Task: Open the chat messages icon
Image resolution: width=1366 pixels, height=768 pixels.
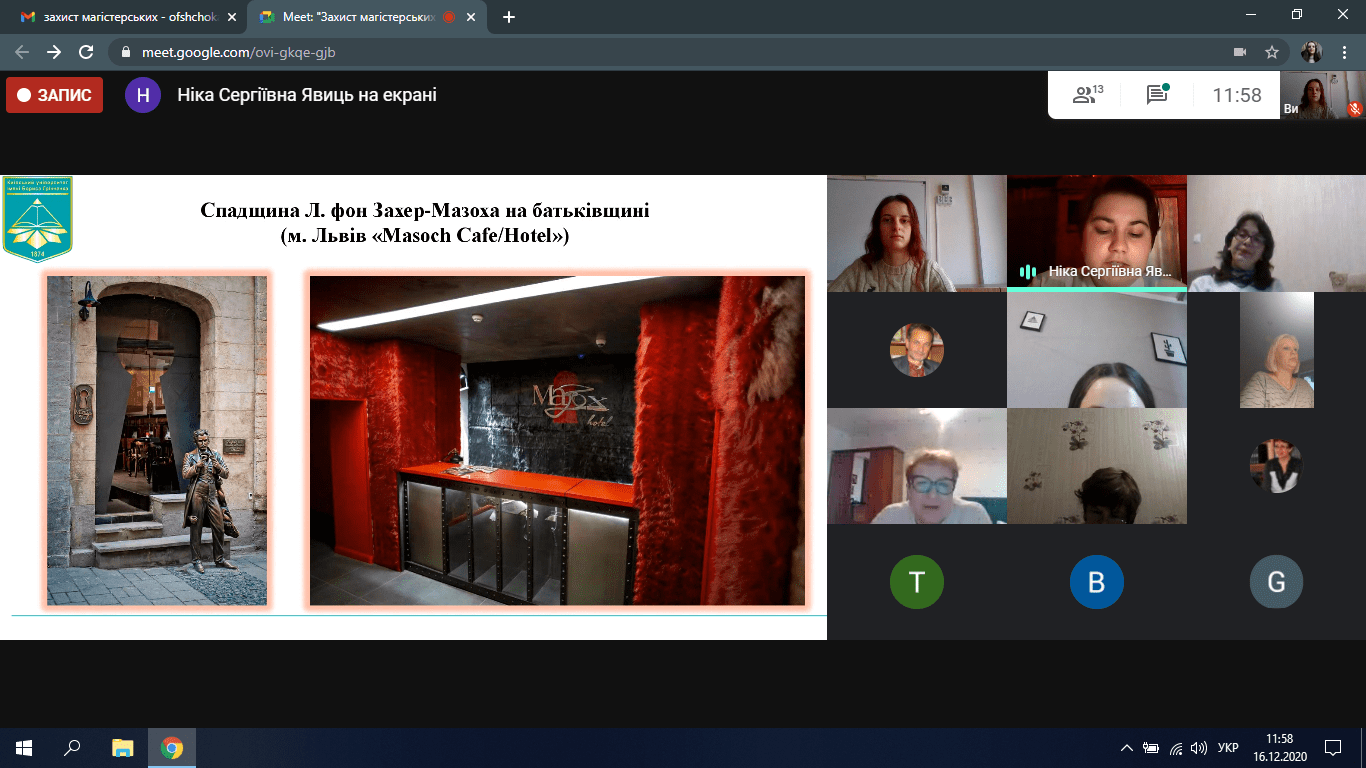Action: pos(1158,95)
